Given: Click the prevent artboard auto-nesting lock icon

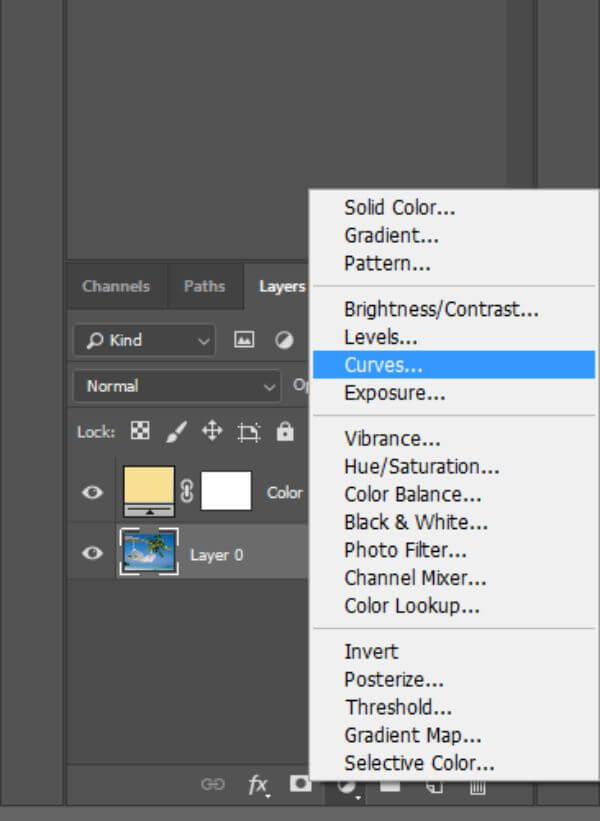Looking at the screenshot, I should point(249,432).
